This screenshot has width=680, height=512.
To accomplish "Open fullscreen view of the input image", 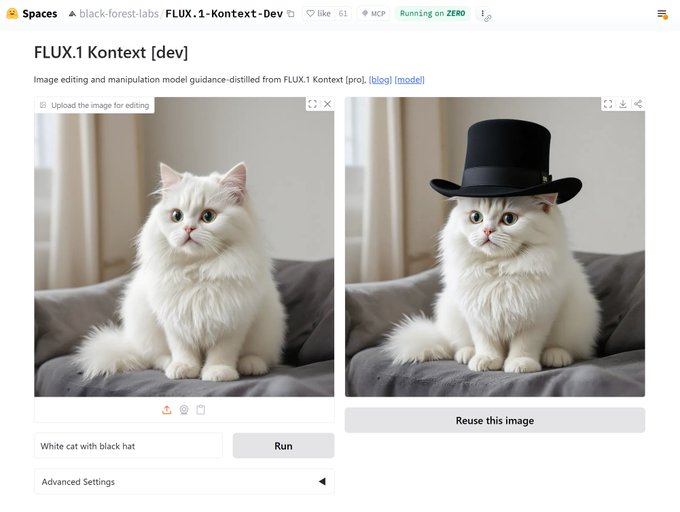I will click(x=312, y=104).
